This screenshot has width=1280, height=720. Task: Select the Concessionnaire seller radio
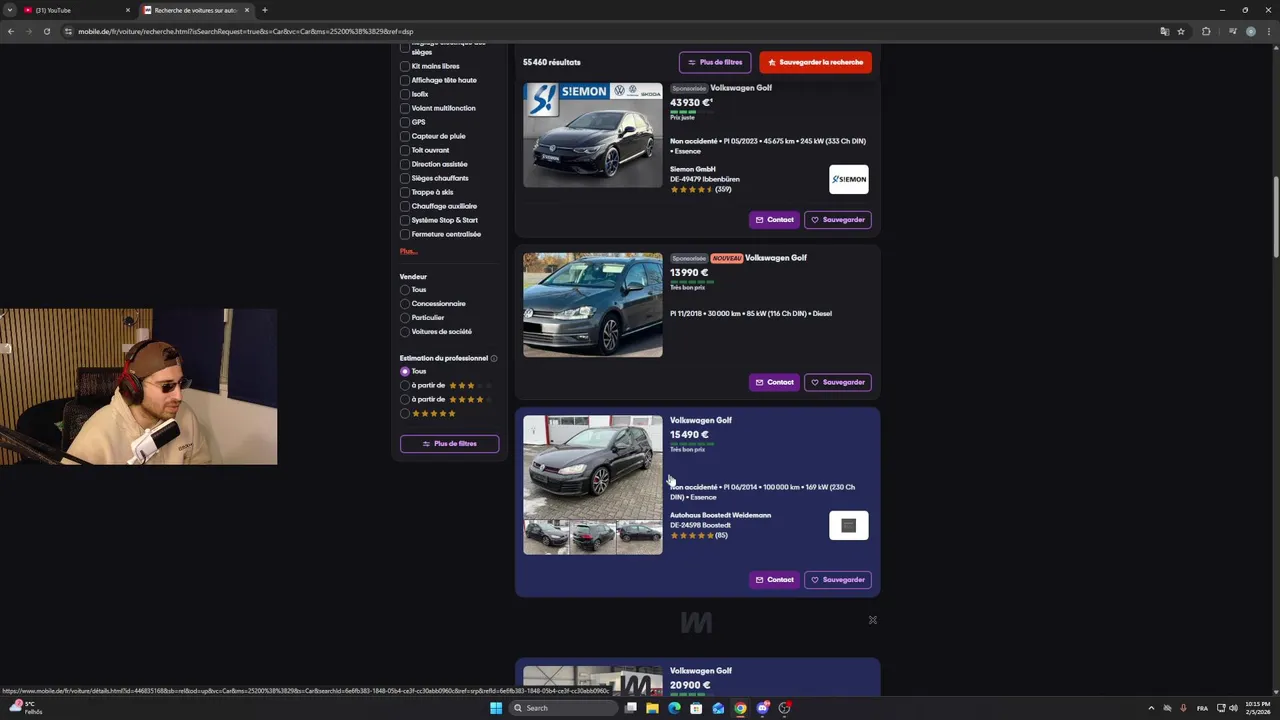[x=405, y=304]
